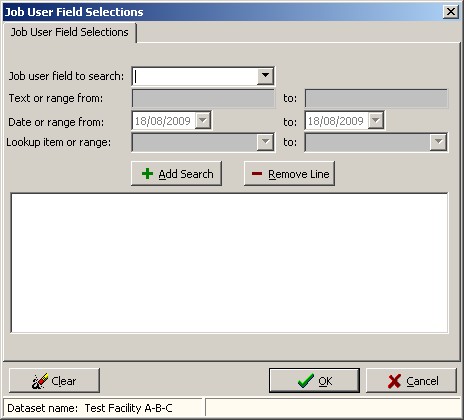This screenshot has width=464, height=420.
Task: Click the Text or range from field
Action: [203, 98]
